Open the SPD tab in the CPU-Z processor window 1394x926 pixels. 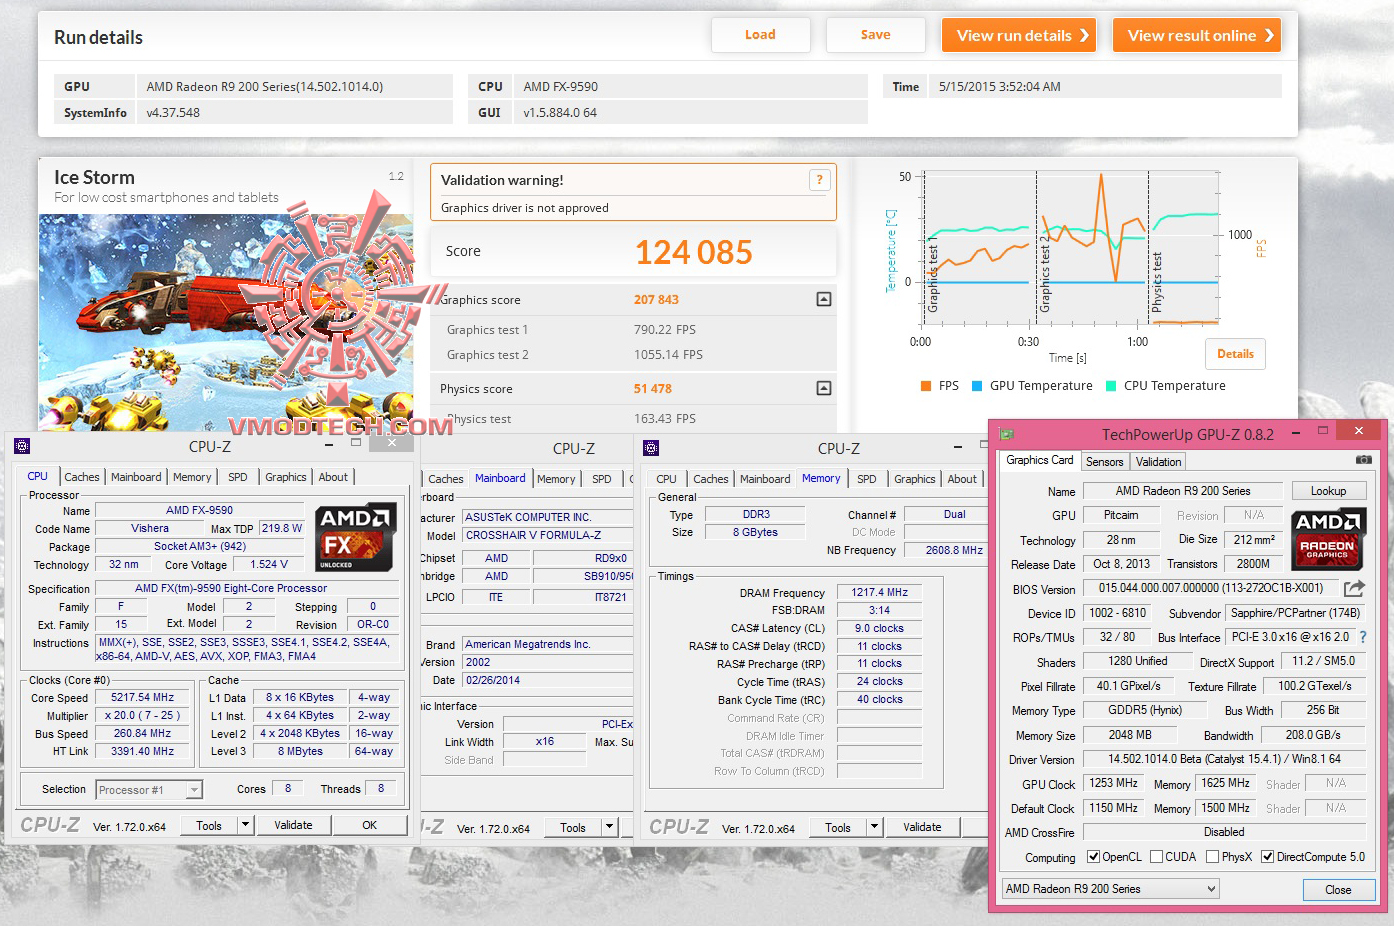coord(238,477)
